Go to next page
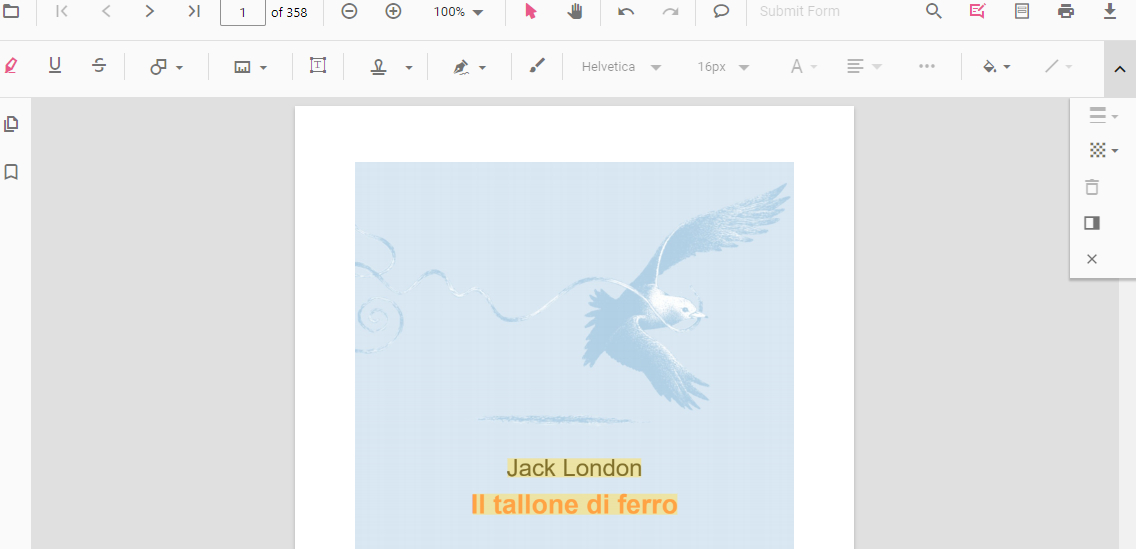 pos(149,12)
